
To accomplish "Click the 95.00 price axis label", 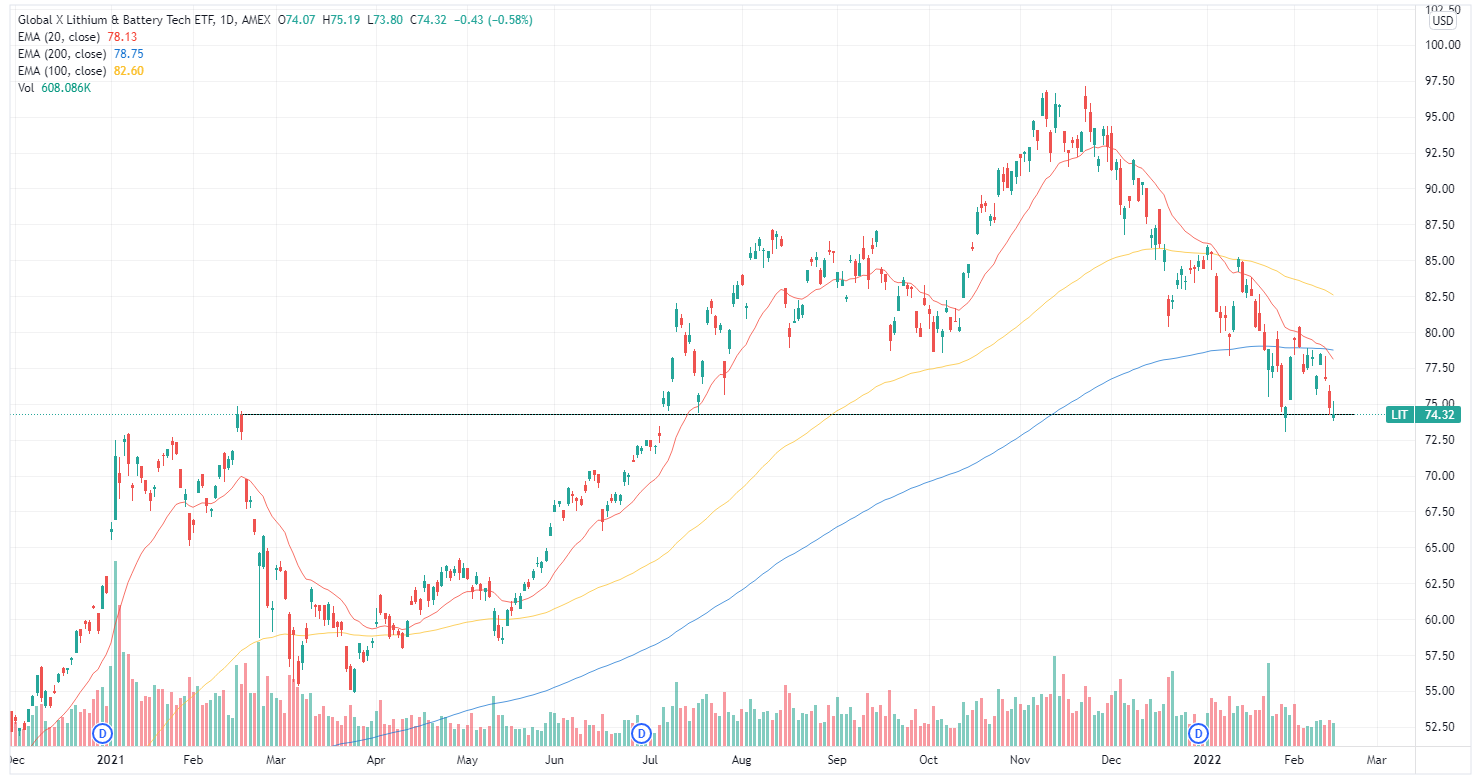I will pos(1441,117).
